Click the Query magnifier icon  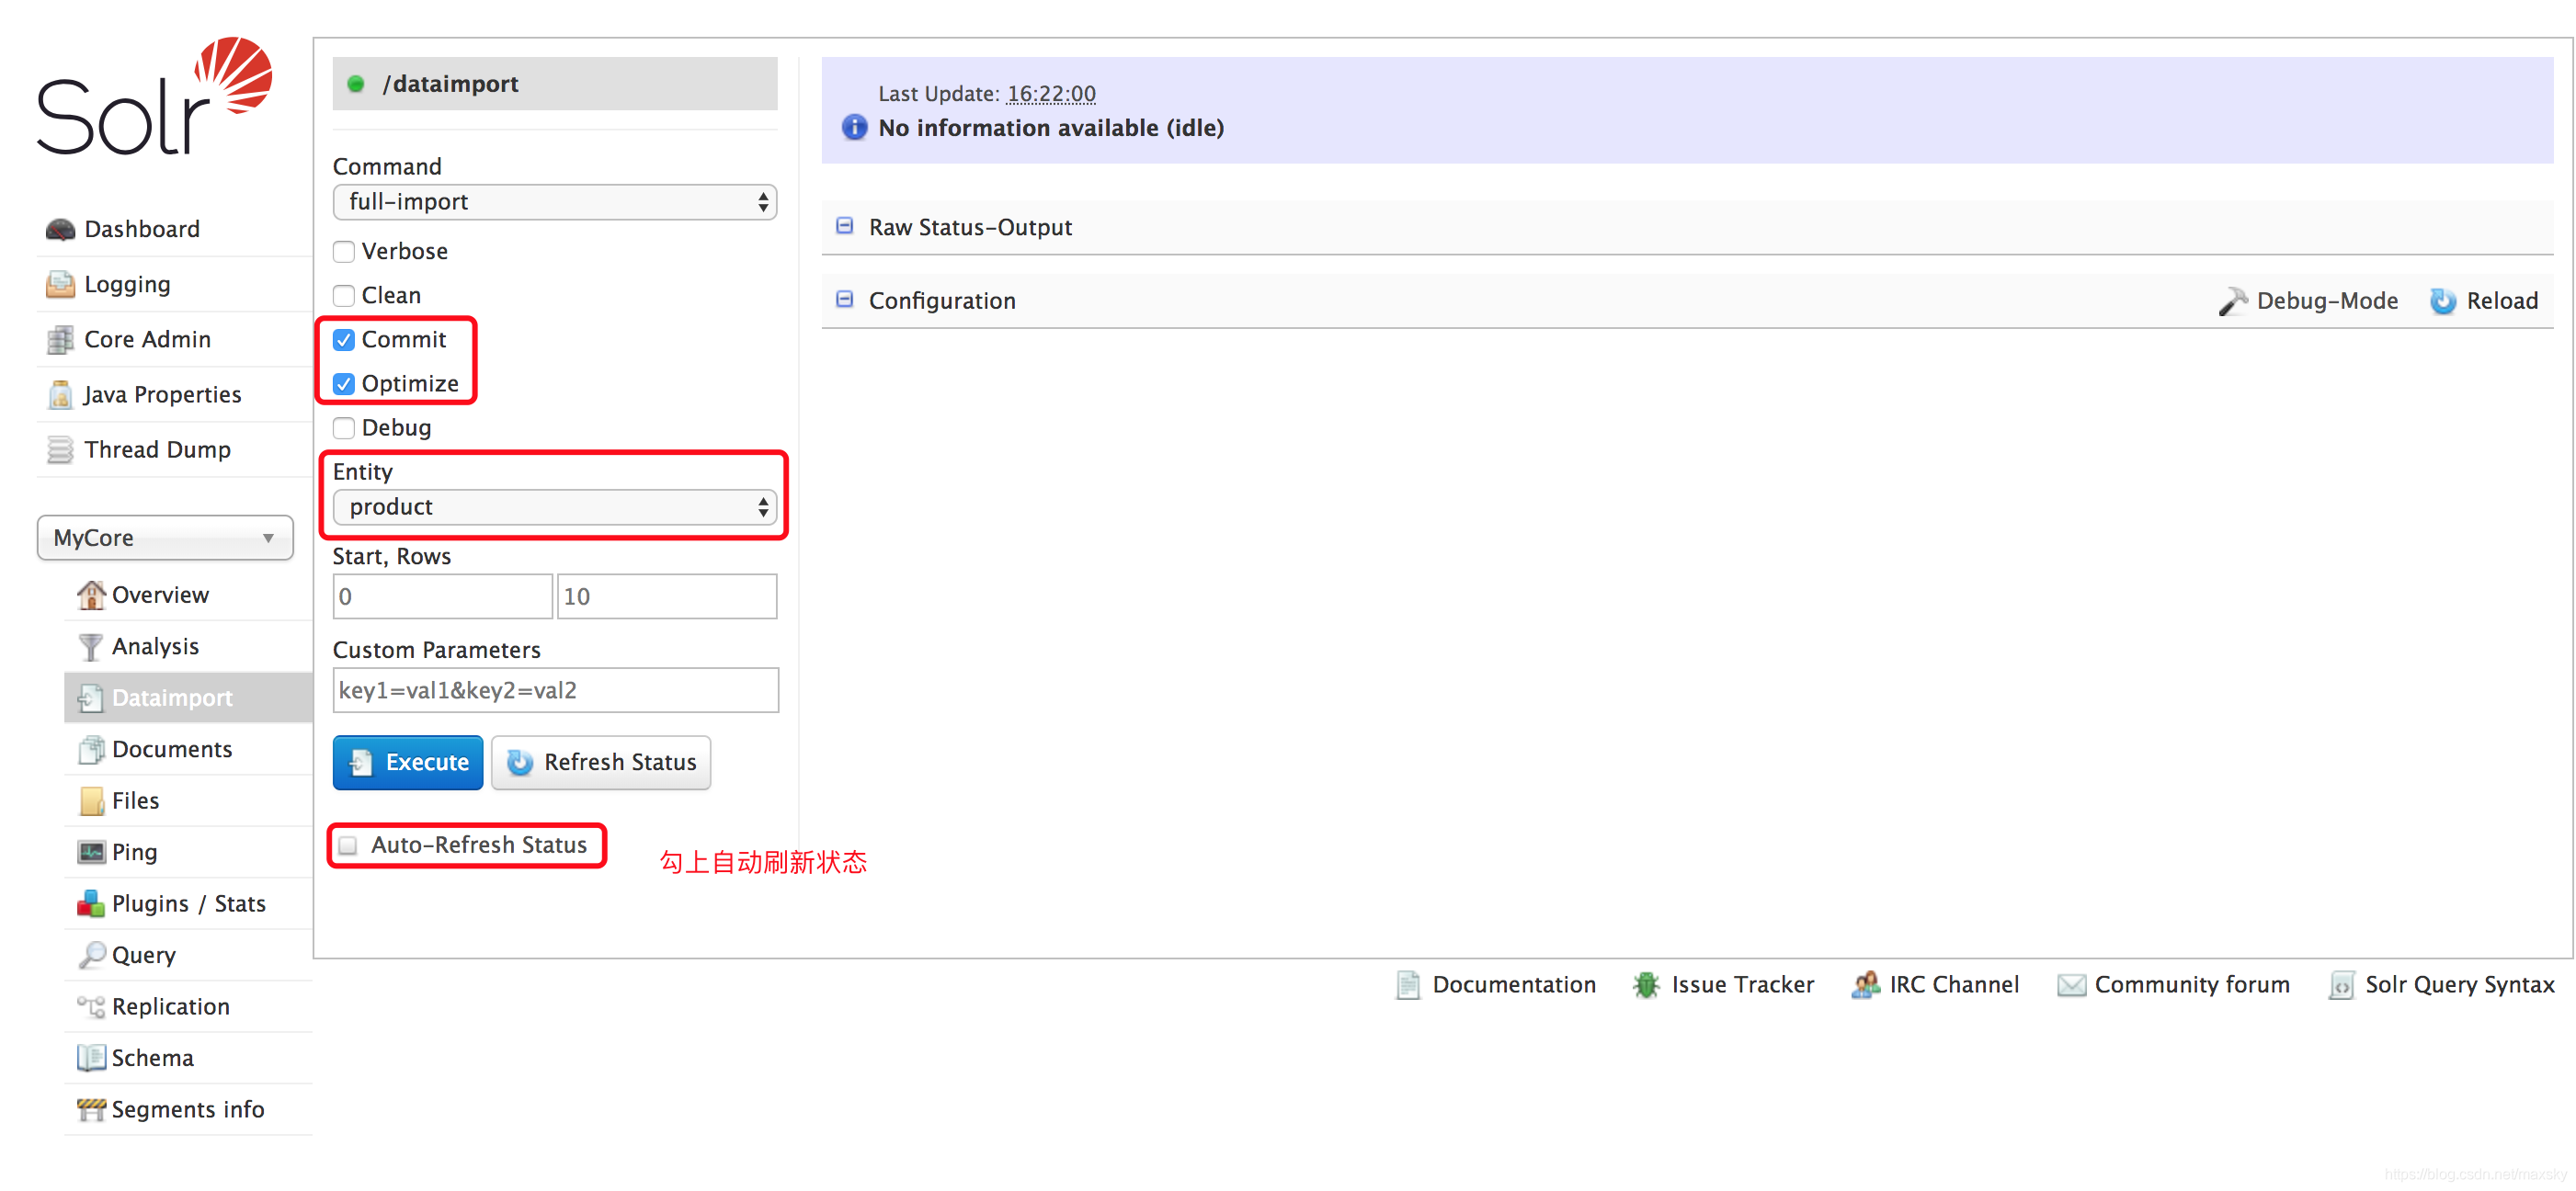[x=91, y=955]
